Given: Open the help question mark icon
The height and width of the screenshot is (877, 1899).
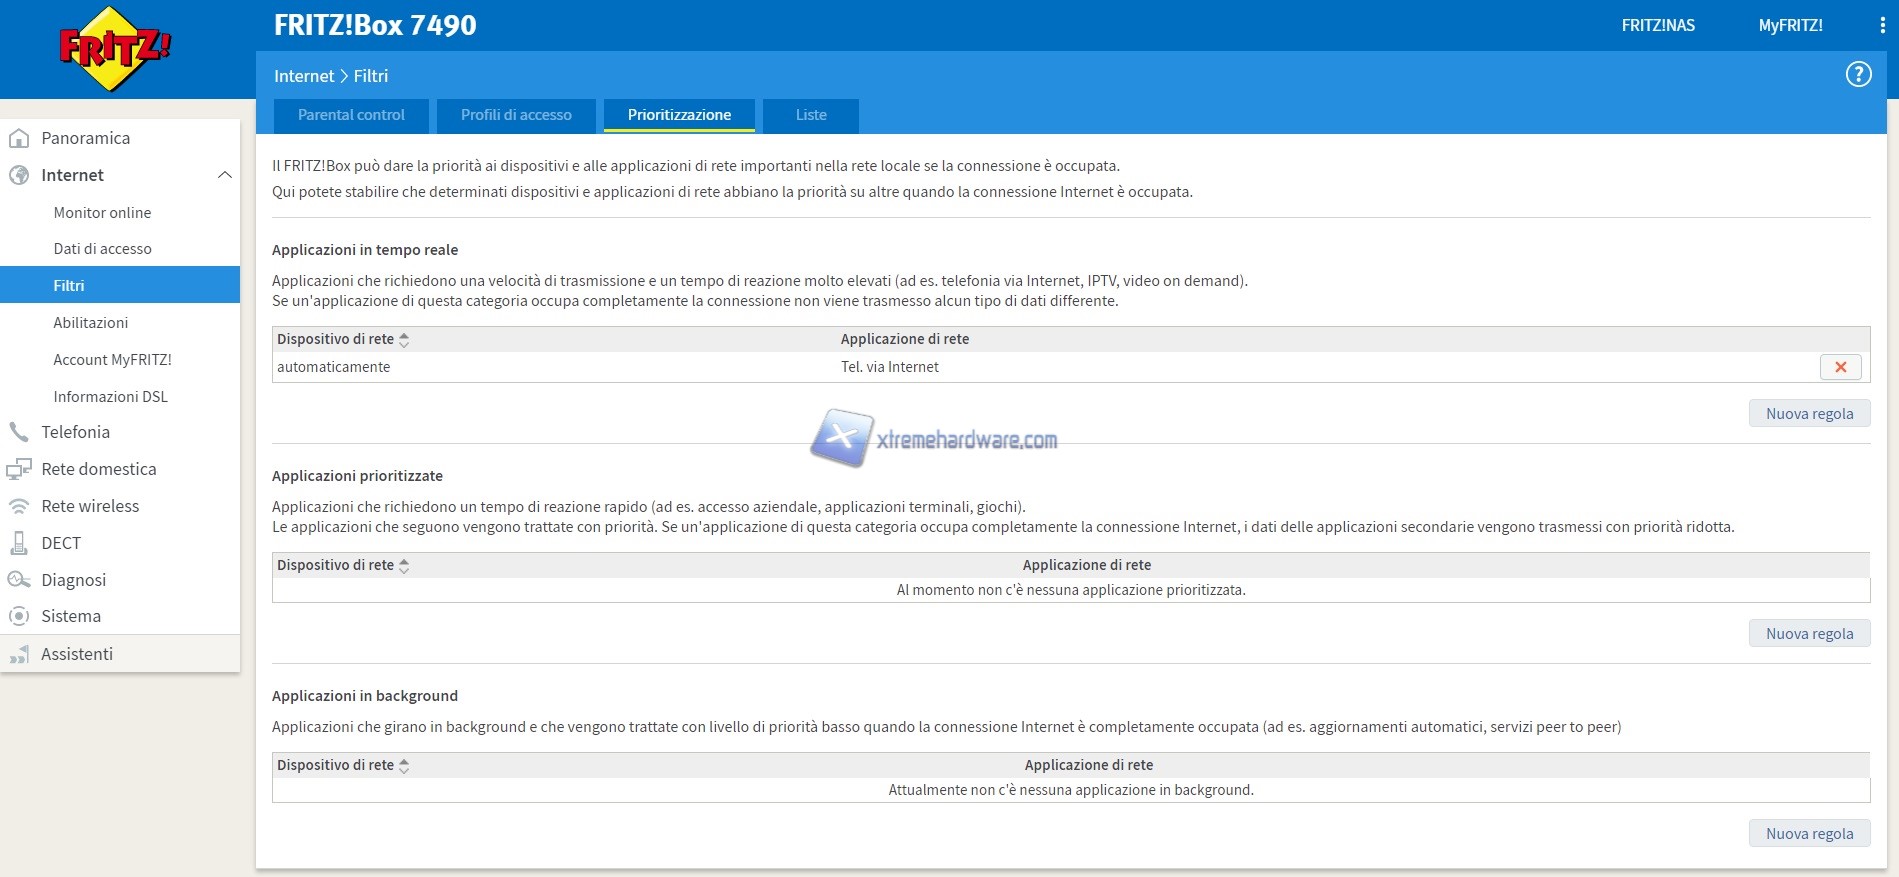Looking at the screenshot, I should [x=1858, y=75].
